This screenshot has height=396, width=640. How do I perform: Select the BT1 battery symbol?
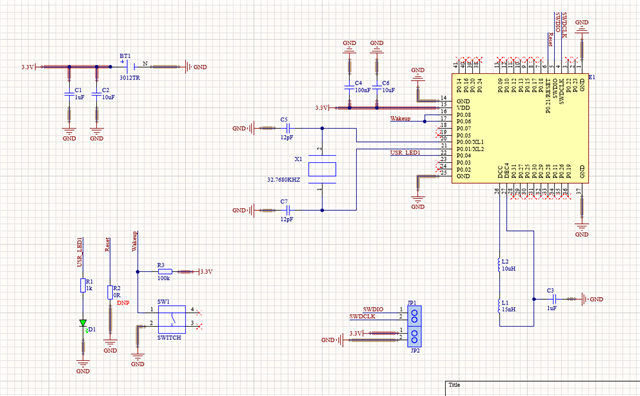pyautogui.click(x=131, y=67)
